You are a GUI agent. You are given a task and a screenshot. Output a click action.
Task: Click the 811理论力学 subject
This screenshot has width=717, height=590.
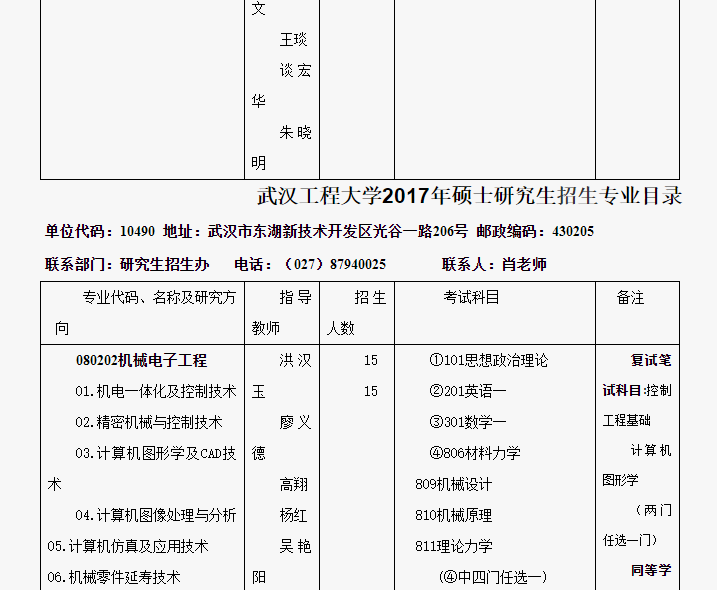point(453,546)
